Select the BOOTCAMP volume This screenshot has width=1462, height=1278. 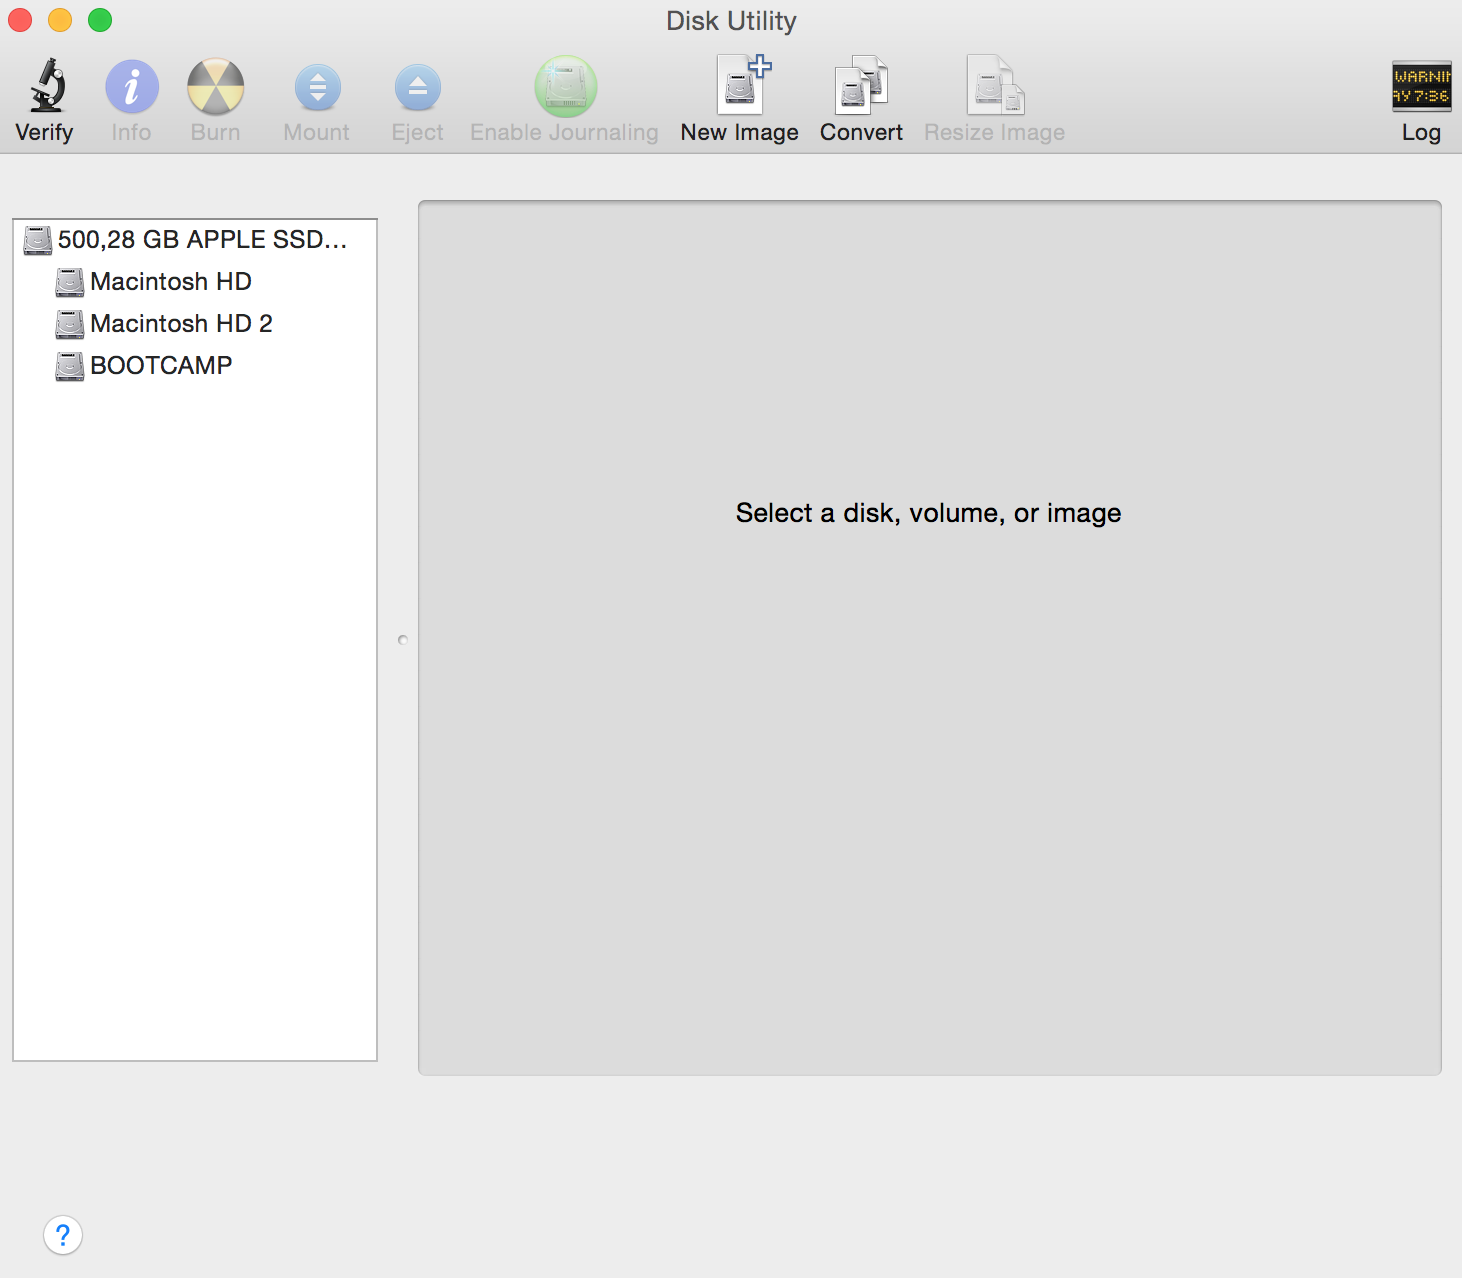(195, 366)
